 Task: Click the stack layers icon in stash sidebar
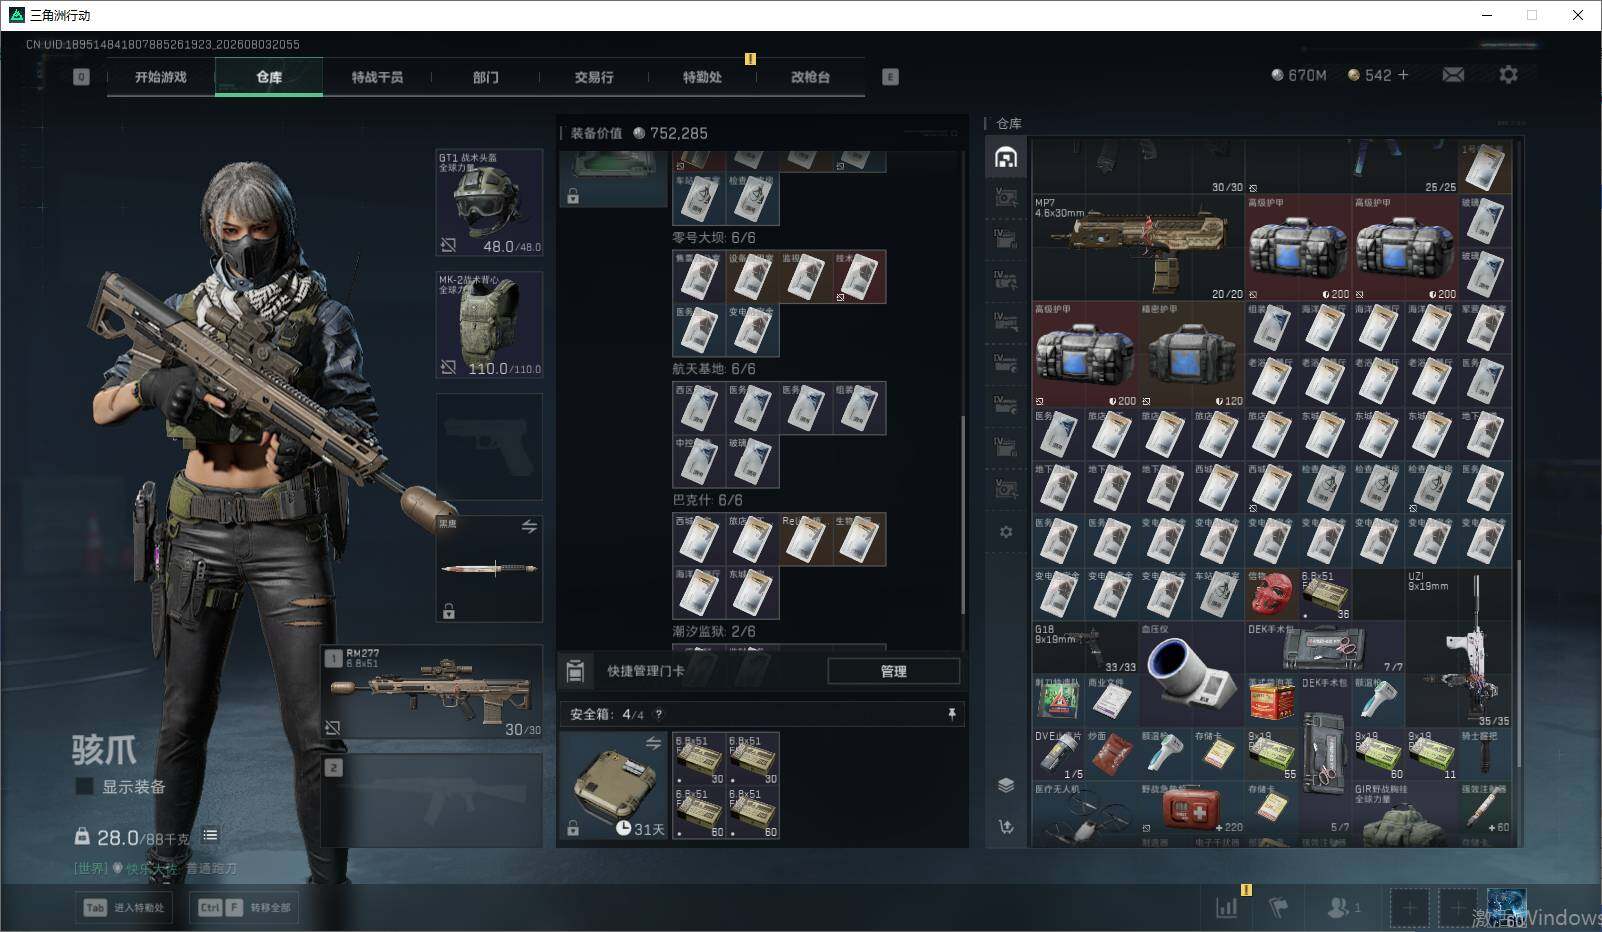(x=1006, y=785)
